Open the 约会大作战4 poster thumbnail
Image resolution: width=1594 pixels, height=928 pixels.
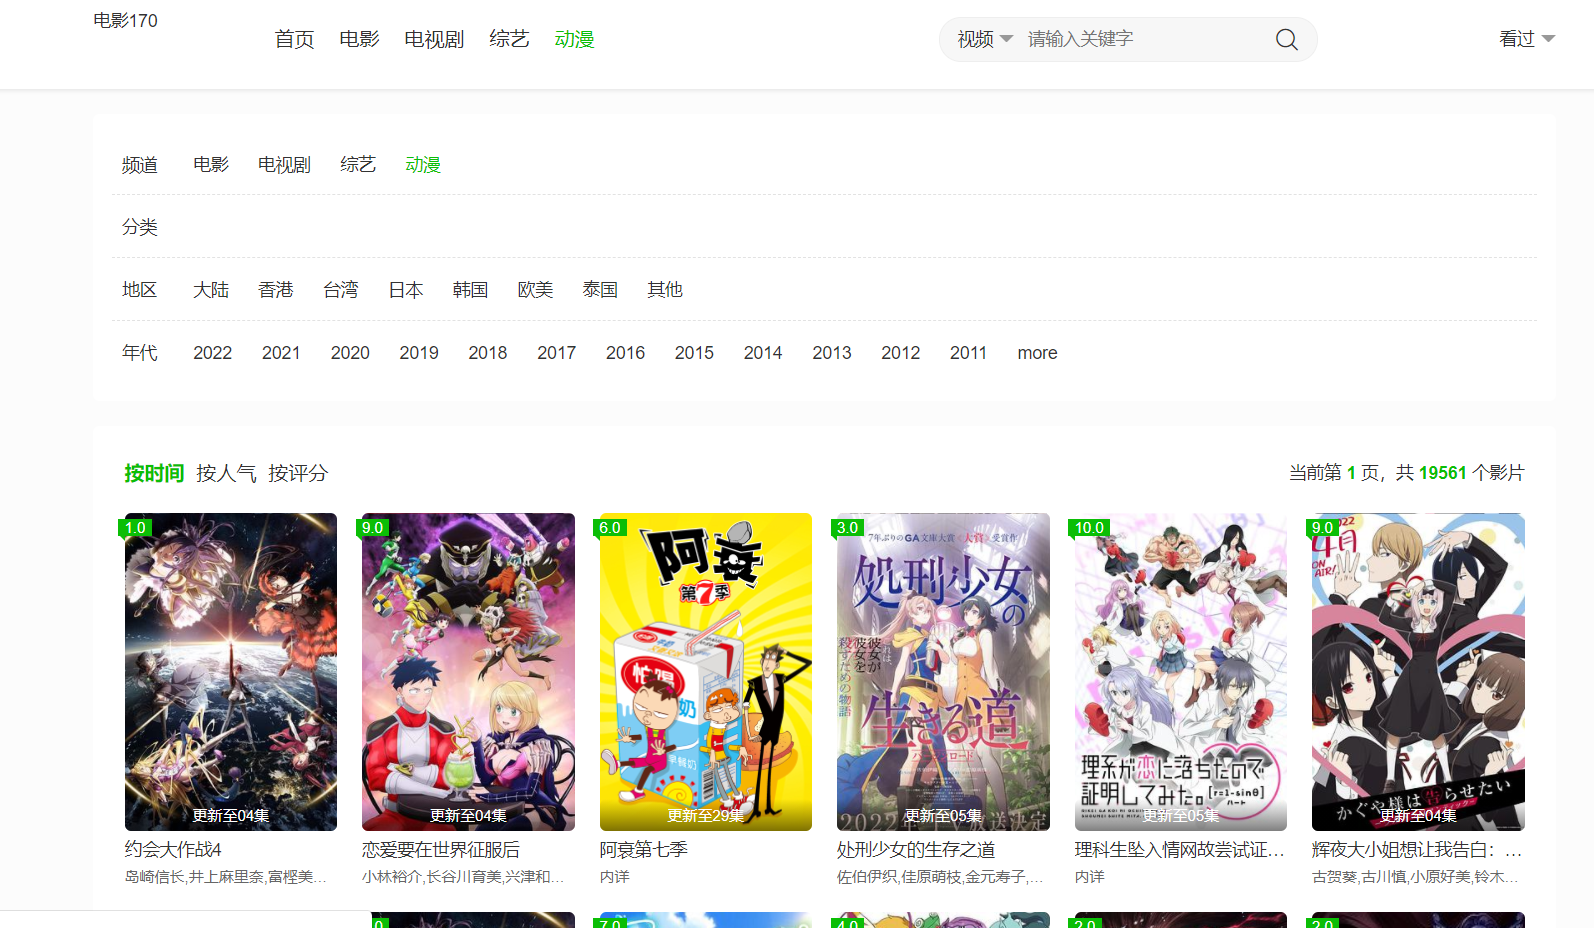[x=231, y=672]
